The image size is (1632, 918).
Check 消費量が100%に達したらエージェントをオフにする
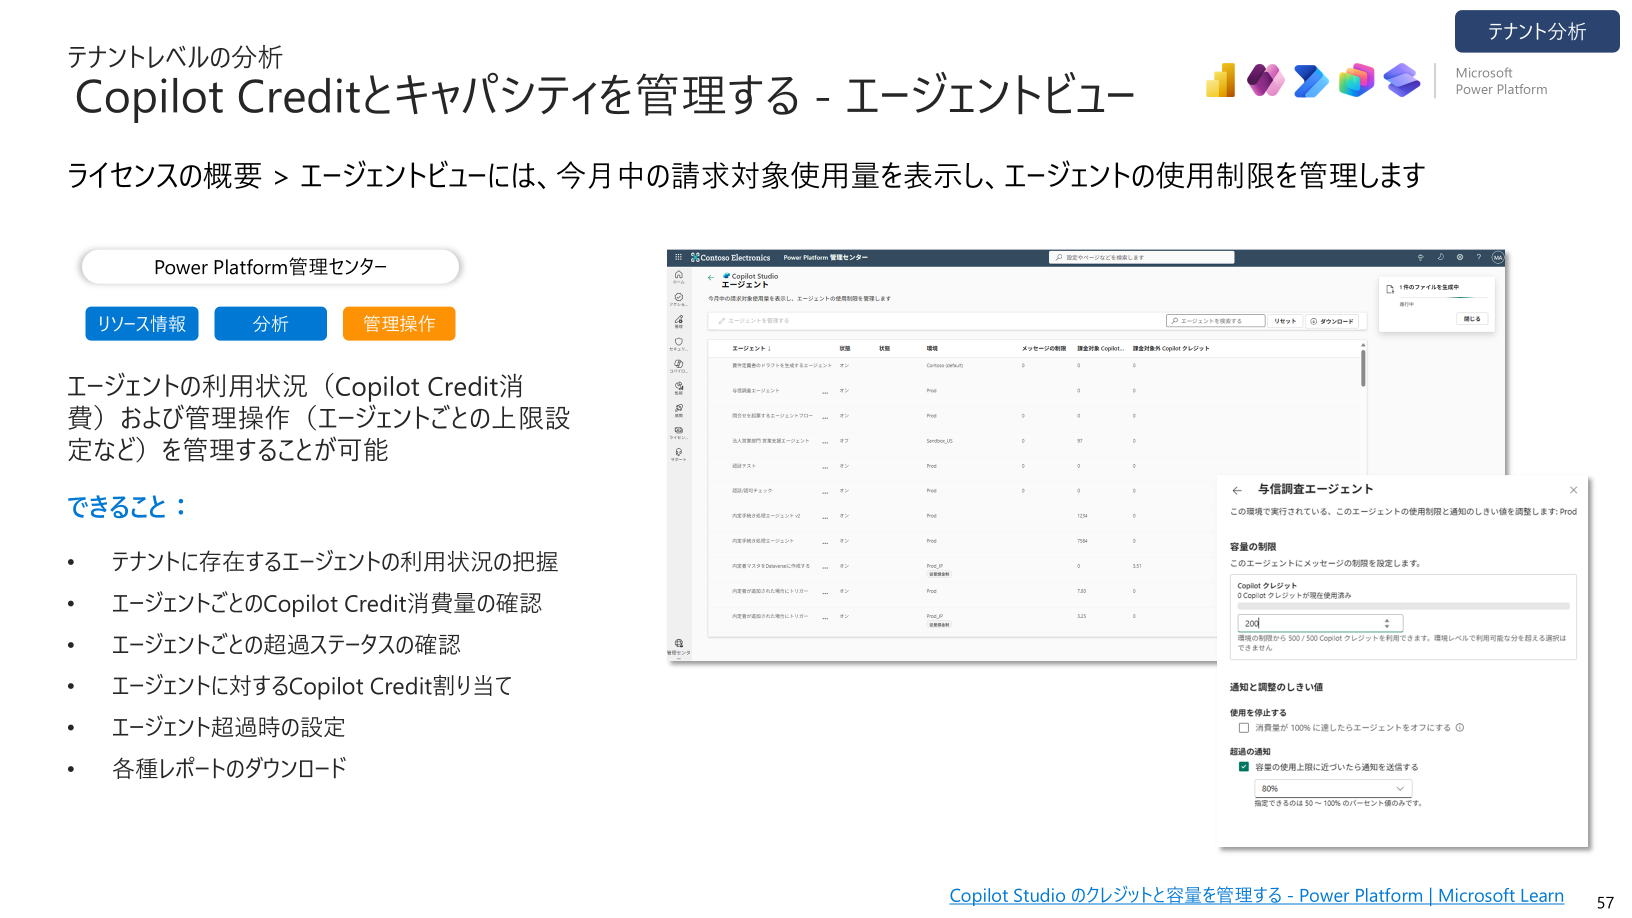click(x=1244, y=728)
